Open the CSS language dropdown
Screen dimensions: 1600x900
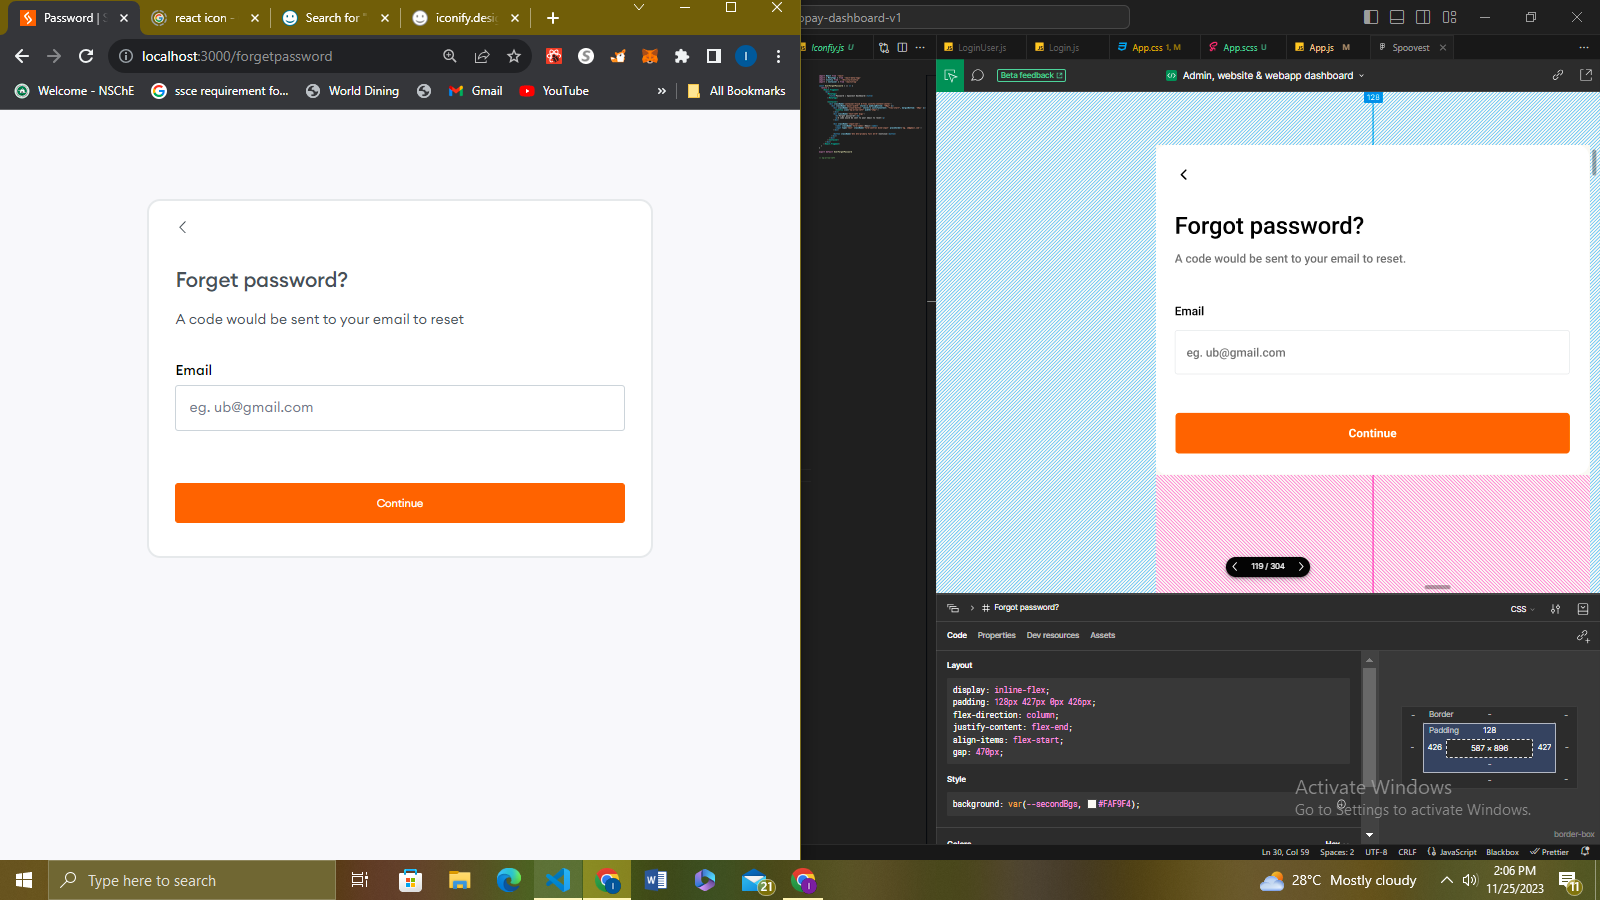1522,609
